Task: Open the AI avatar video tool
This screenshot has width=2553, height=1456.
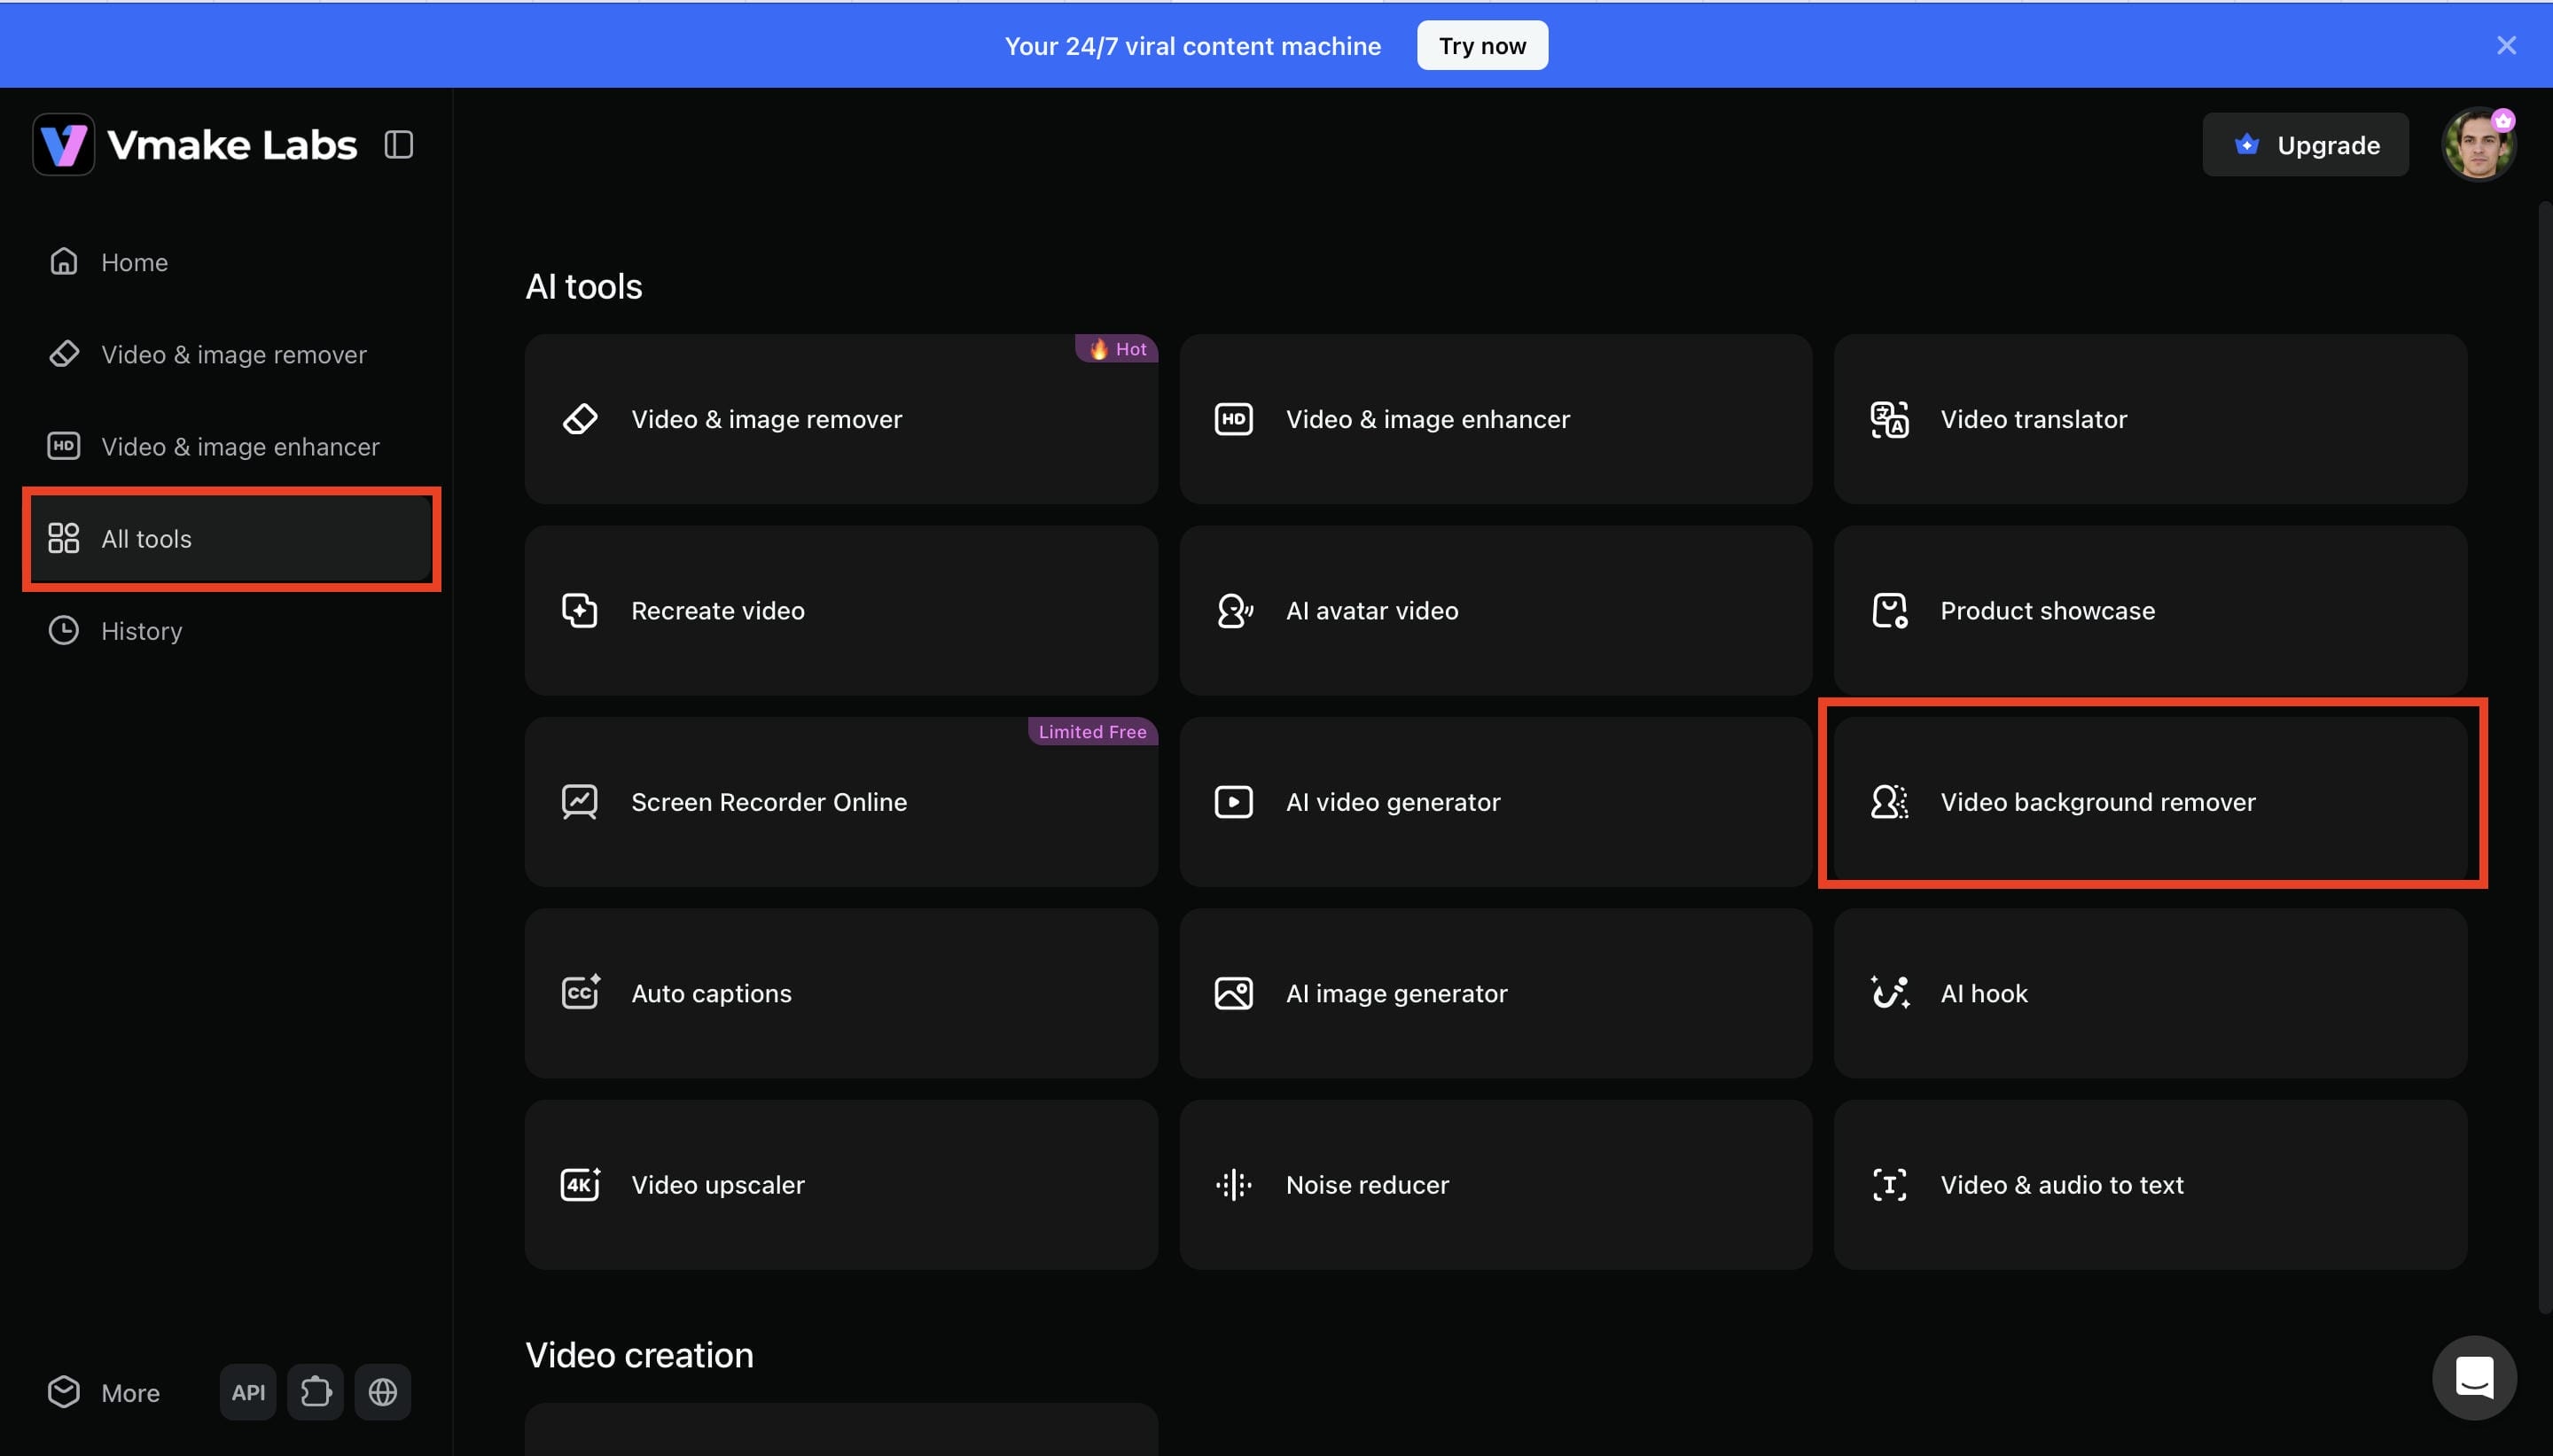Action: [x=1495, y=610]
